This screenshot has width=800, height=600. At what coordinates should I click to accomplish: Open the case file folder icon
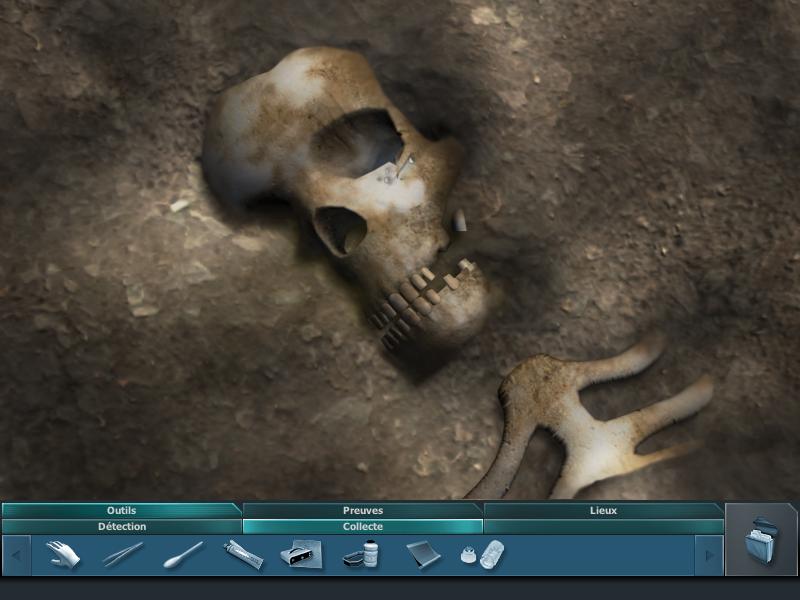(x=762, y=540)
